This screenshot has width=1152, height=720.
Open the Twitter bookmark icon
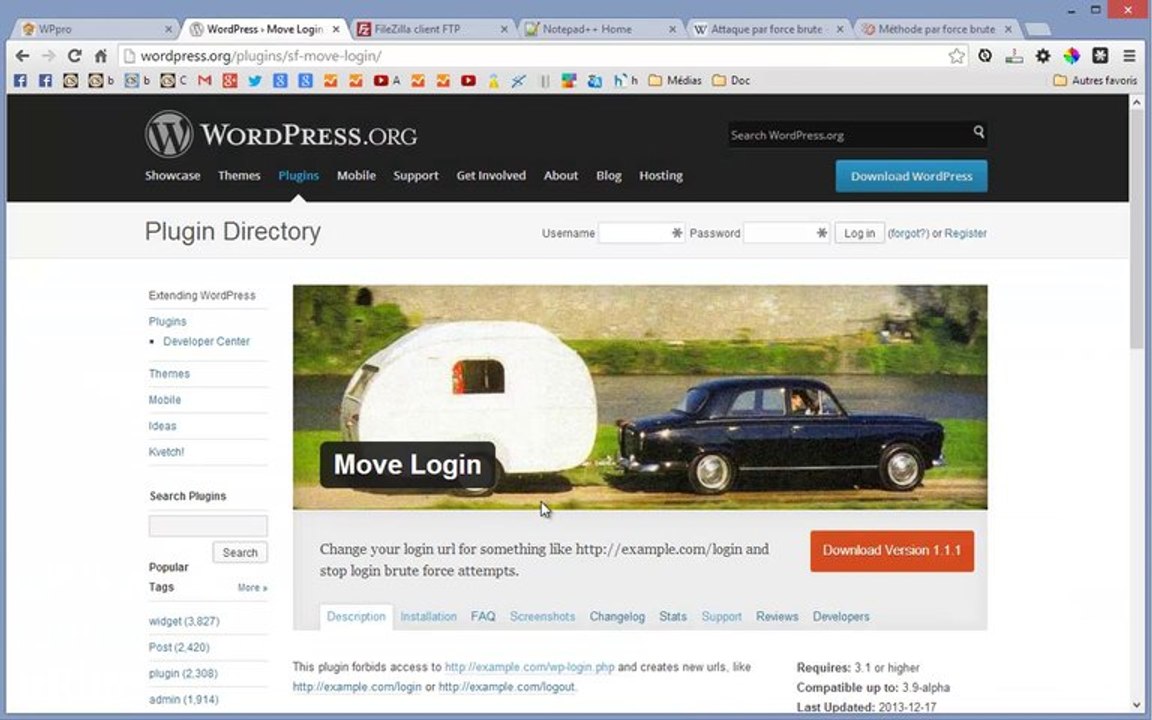tap(255, 81)
